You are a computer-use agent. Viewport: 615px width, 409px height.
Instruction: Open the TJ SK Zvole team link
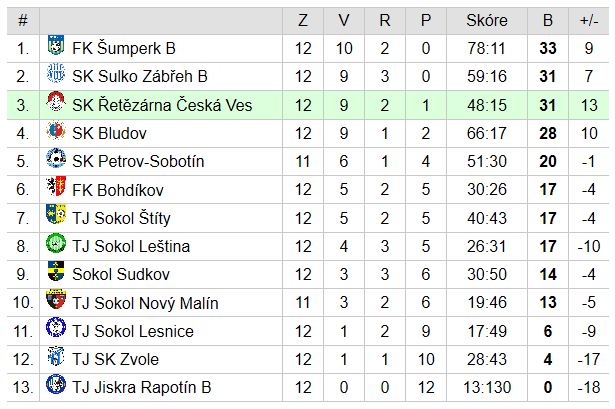116,360
